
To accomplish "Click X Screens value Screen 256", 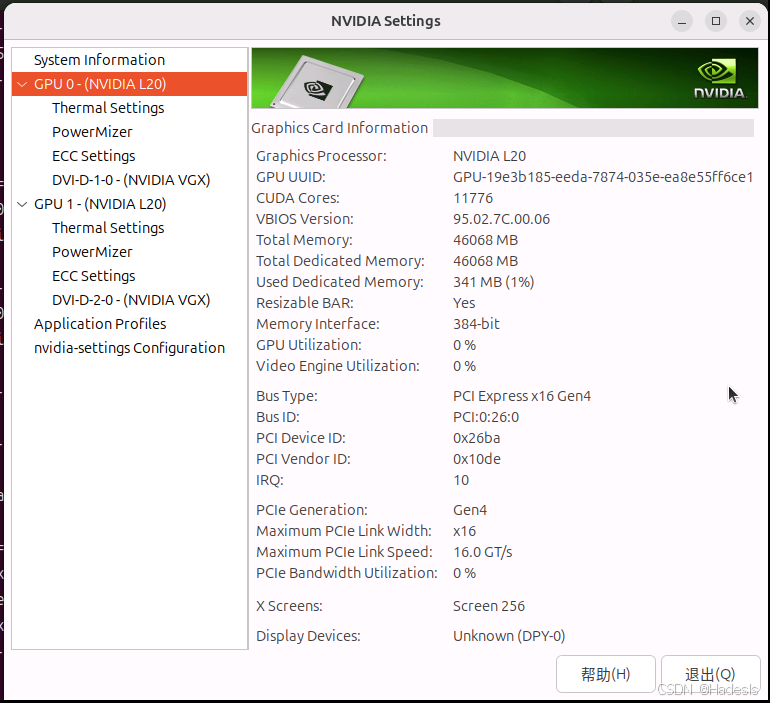I will click(489, 607).
